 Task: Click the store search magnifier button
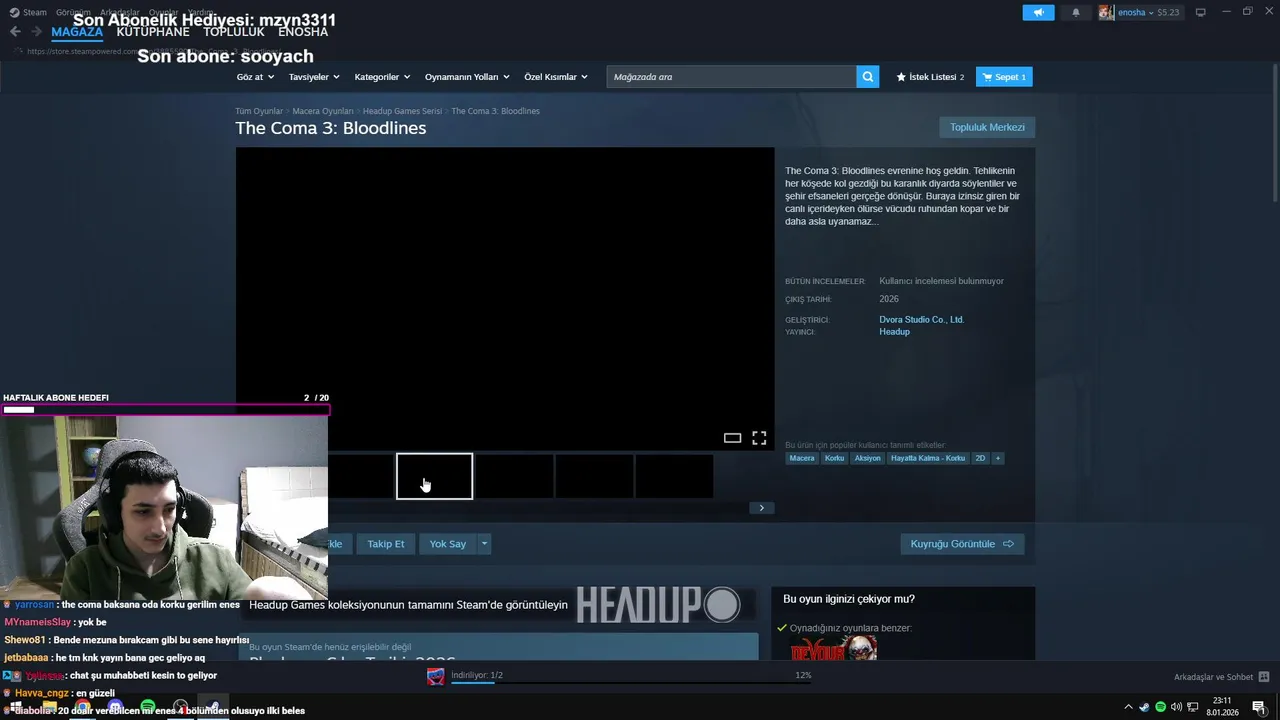point(868,77)
